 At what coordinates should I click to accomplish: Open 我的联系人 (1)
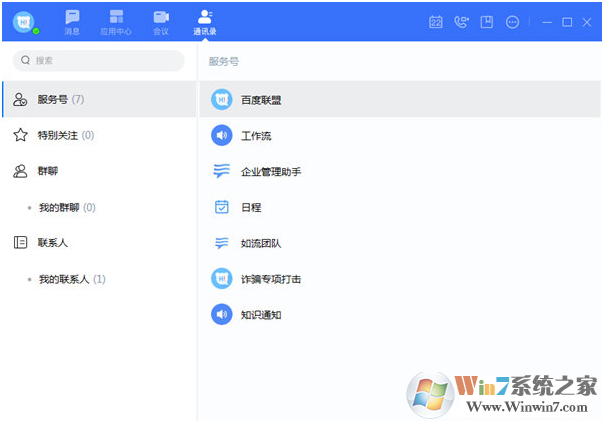coord(99,279)
